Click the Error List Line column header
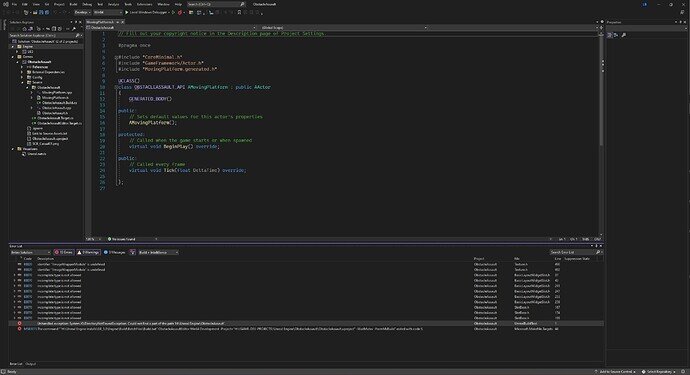The height and width of the screenshot is (375, 690). (558, 258)
